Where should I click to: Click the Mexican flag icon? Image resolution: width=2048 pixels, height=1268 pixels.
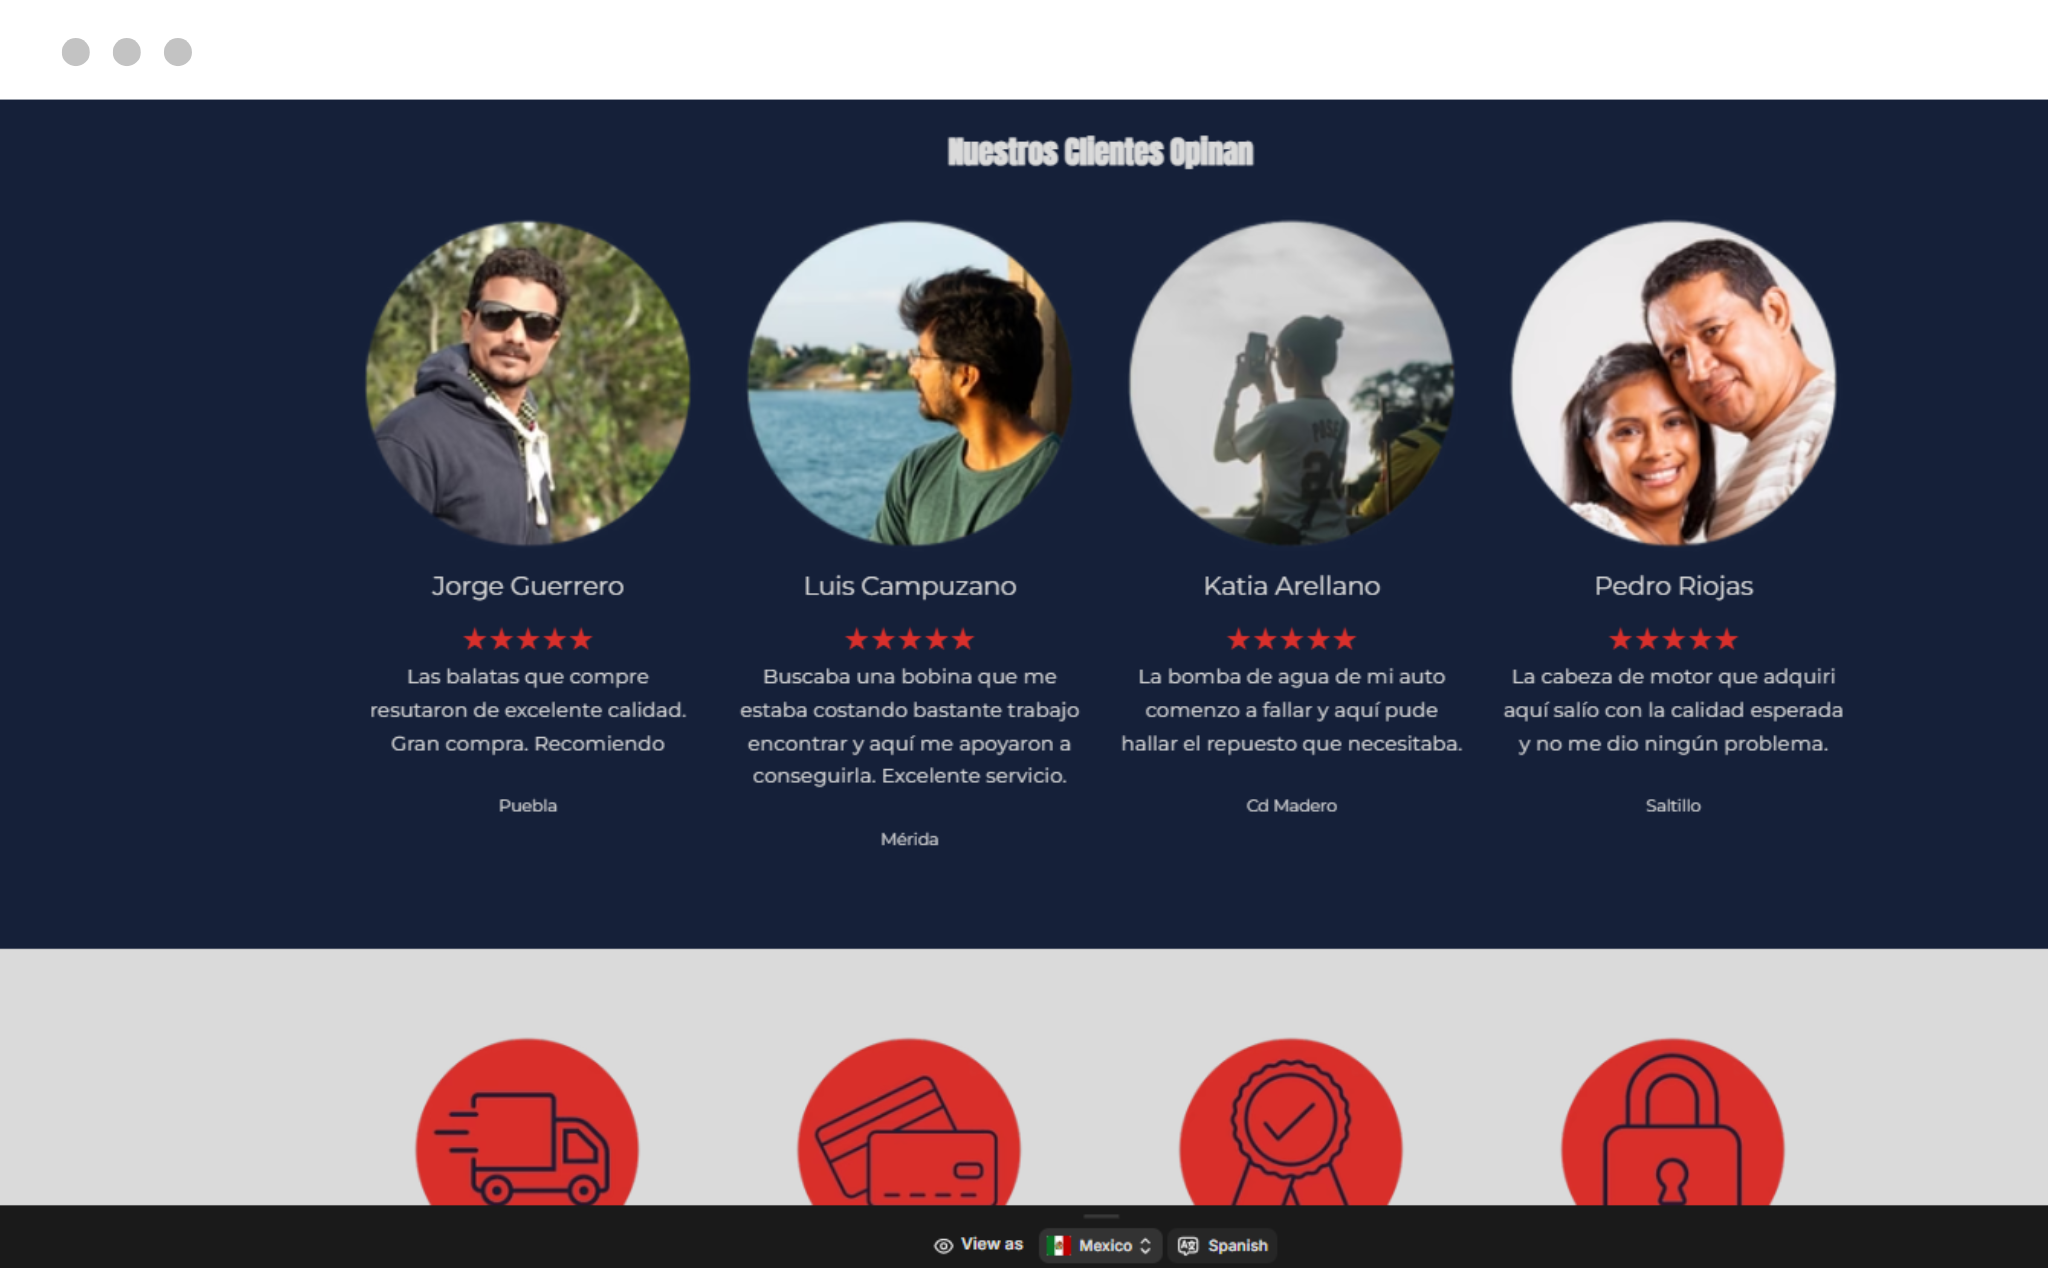tap(1058, 1245)
